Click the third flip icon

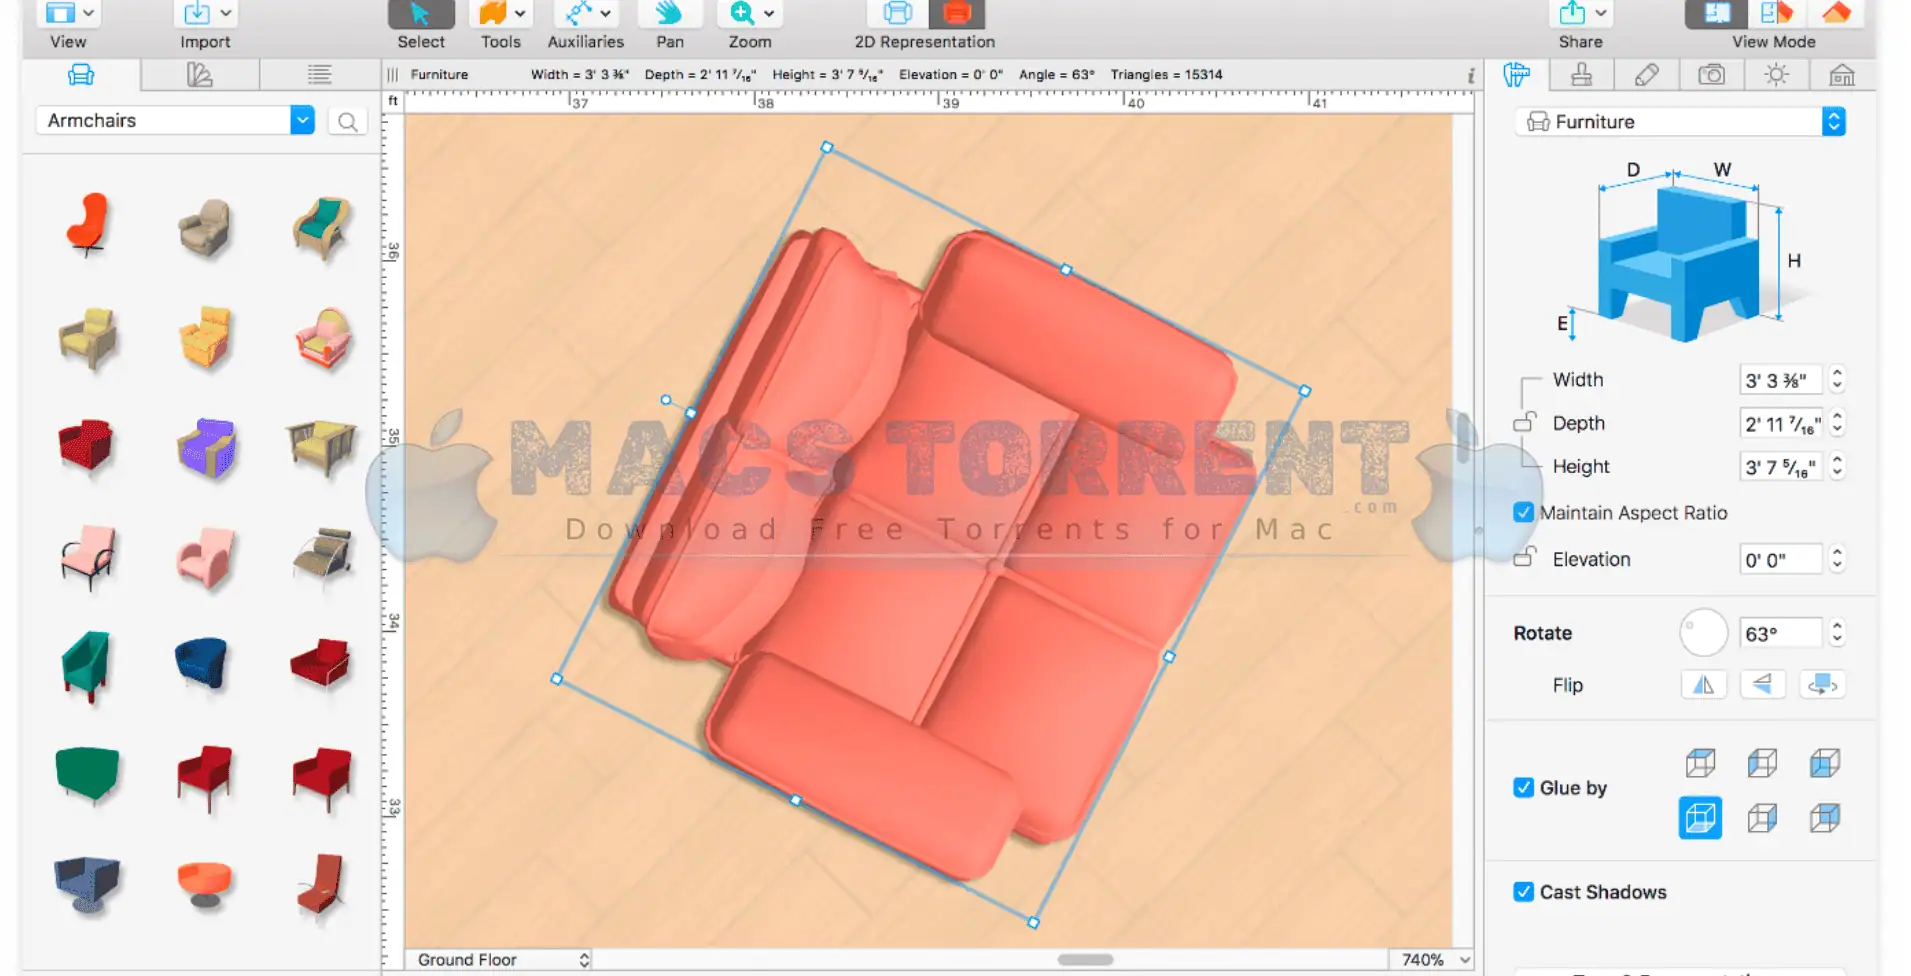[x=1823, y=685]
